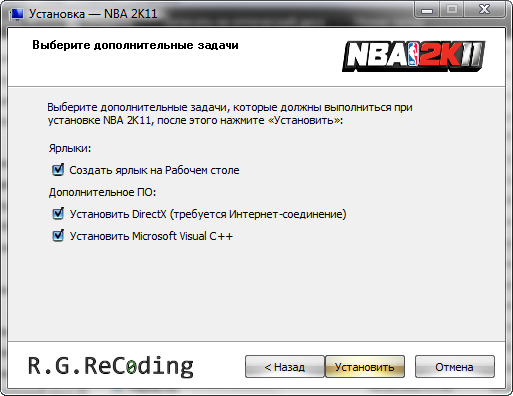Go back with the Назад button
This screenshot has width=513, height=396.
point(285,367)
